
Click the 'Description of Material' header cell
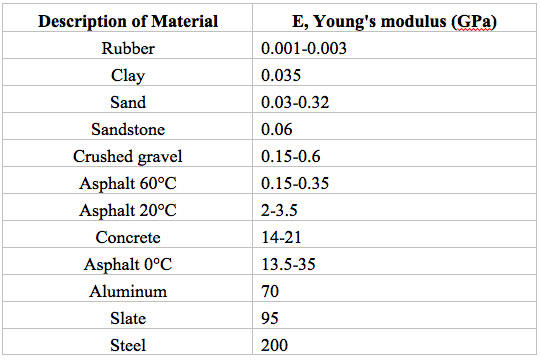(x=127, y=18)
